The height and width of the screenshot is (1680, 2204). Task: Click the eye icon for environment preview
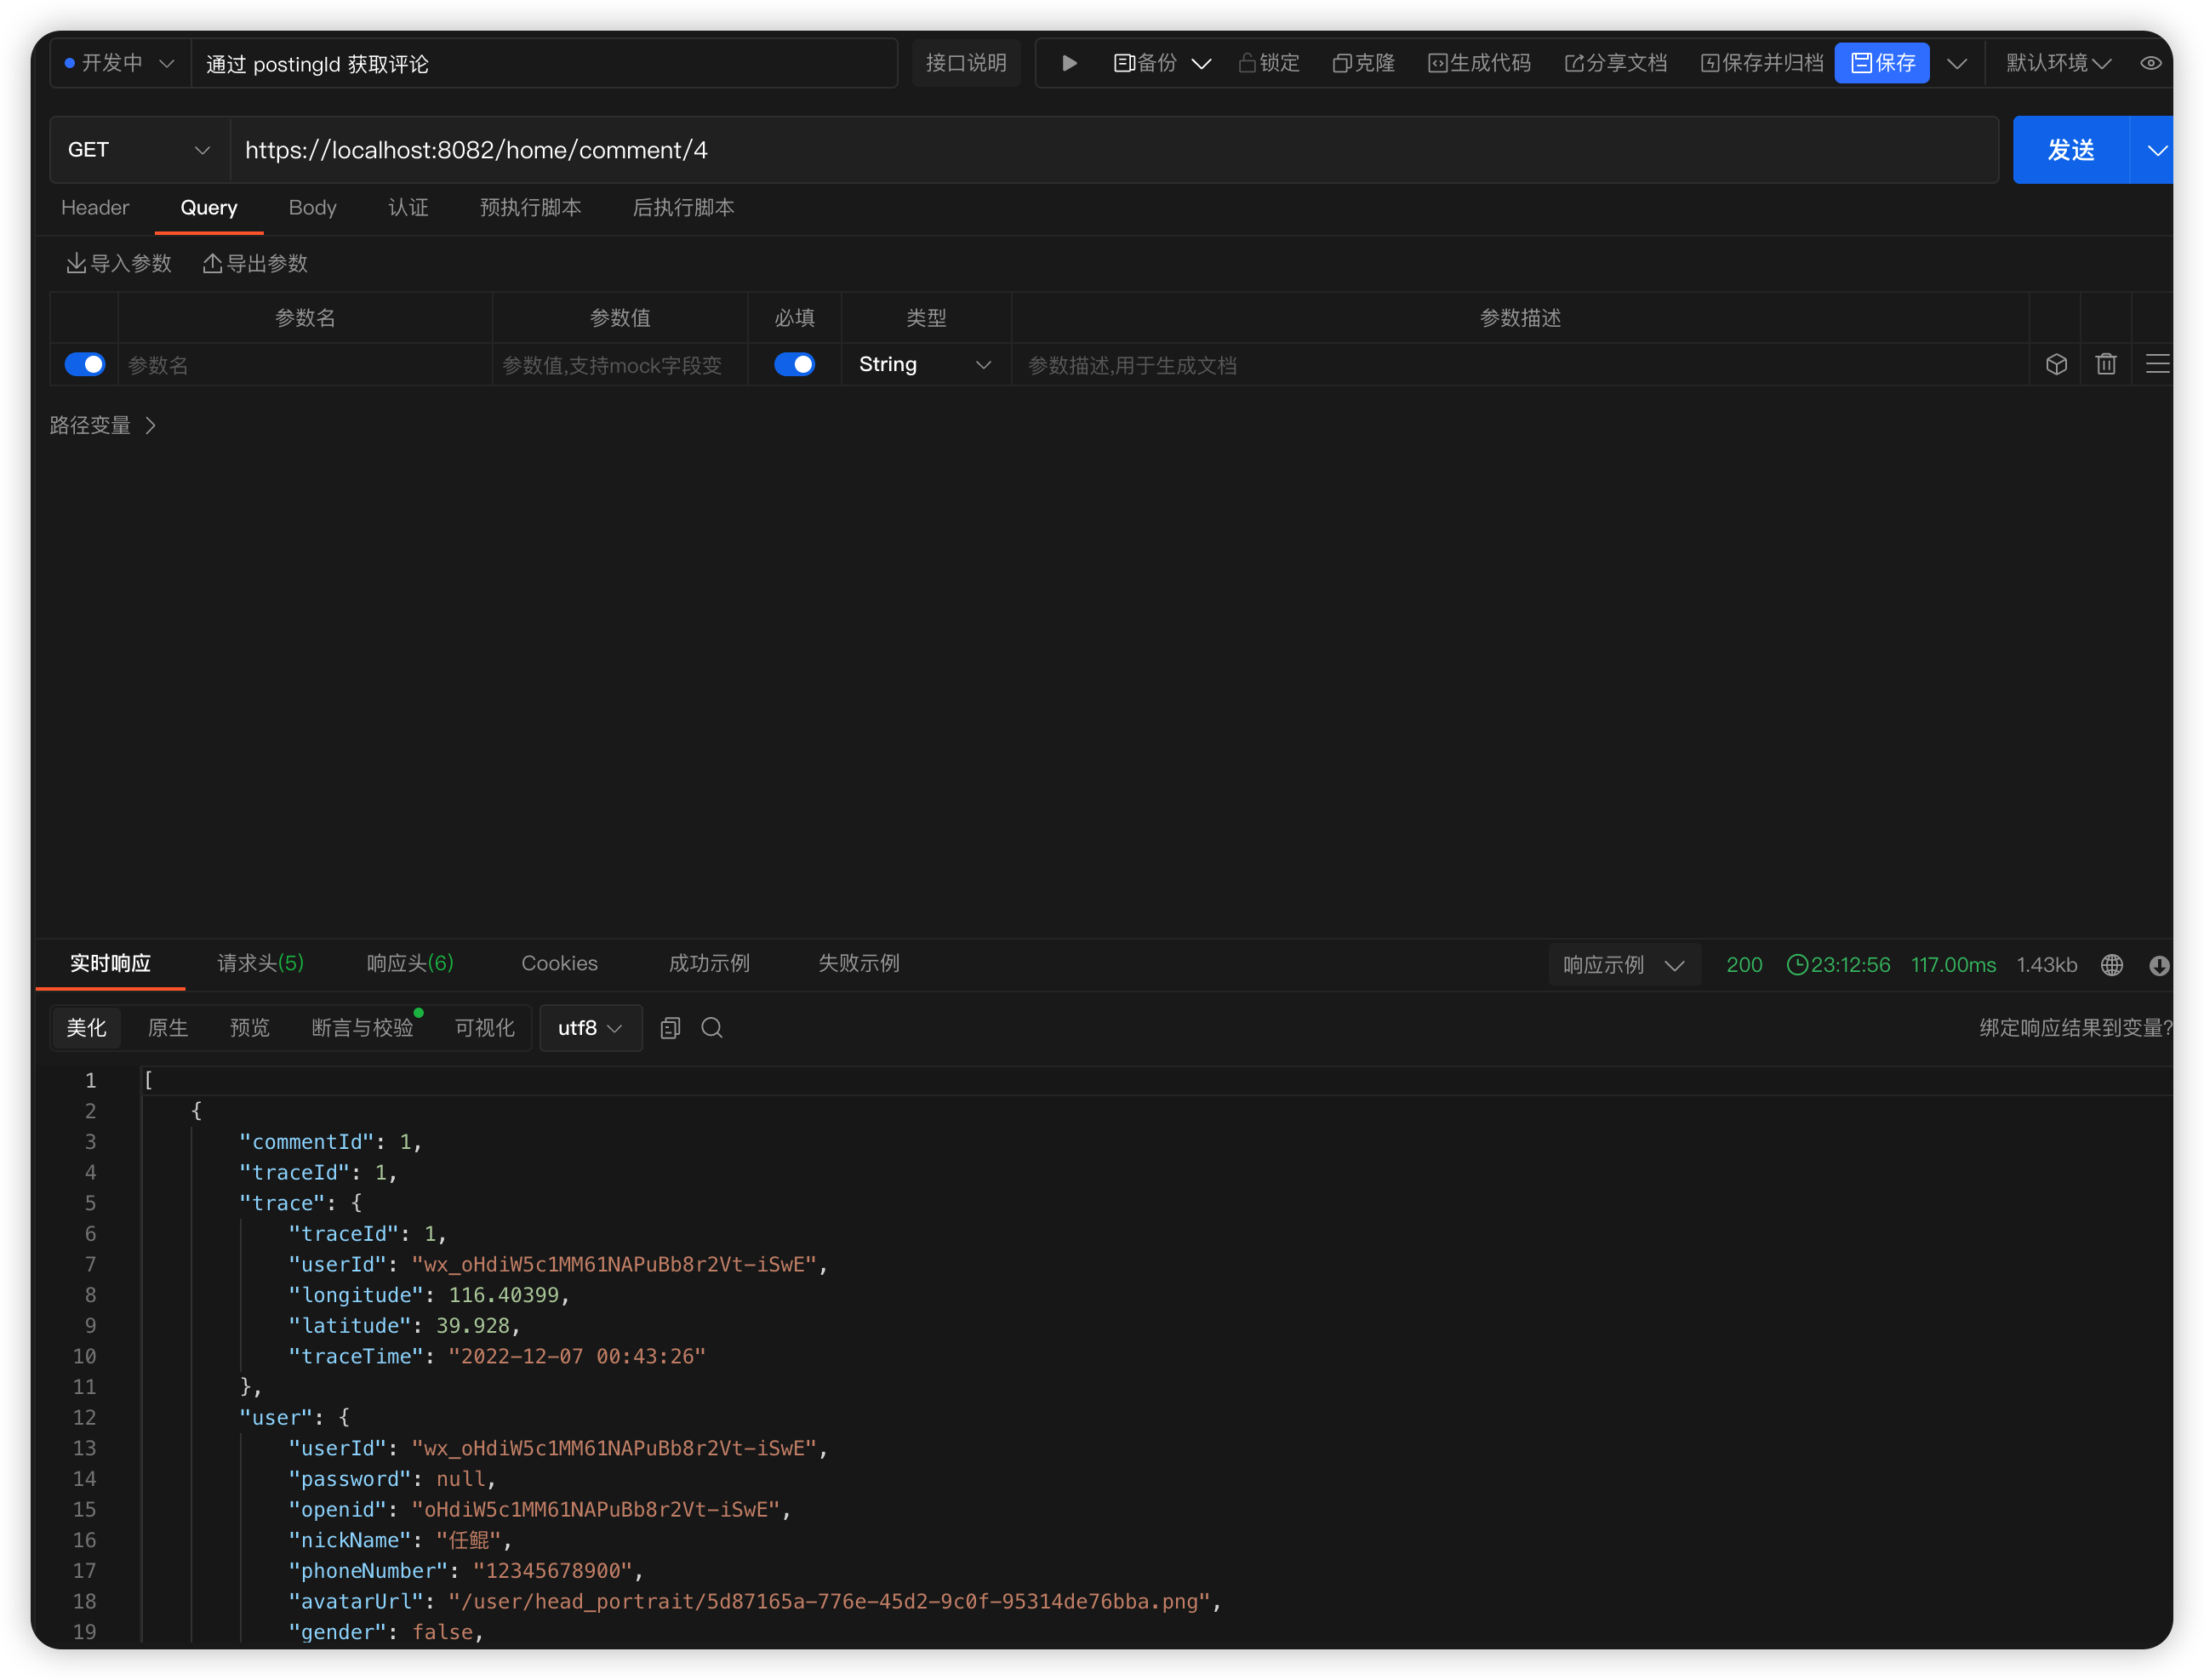click(2151, 63)
